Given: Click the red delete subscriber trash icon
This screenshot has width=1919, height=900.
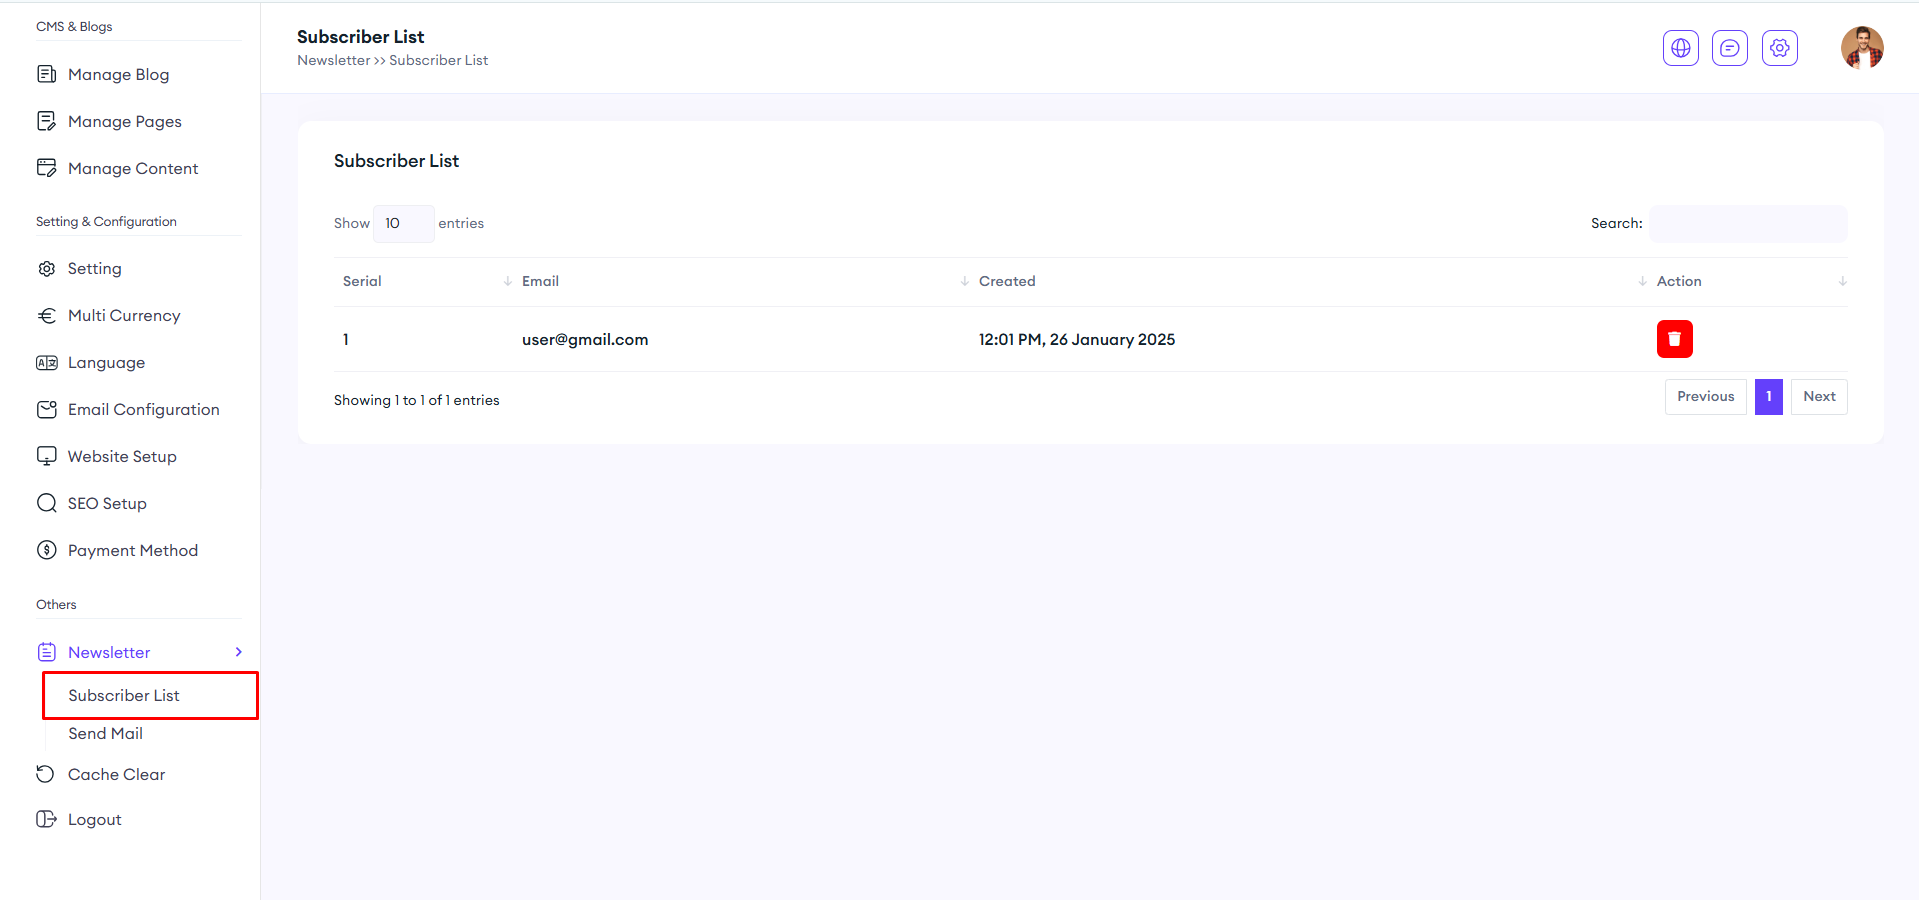Looking at the screenshot, I should coord(1674,339).
